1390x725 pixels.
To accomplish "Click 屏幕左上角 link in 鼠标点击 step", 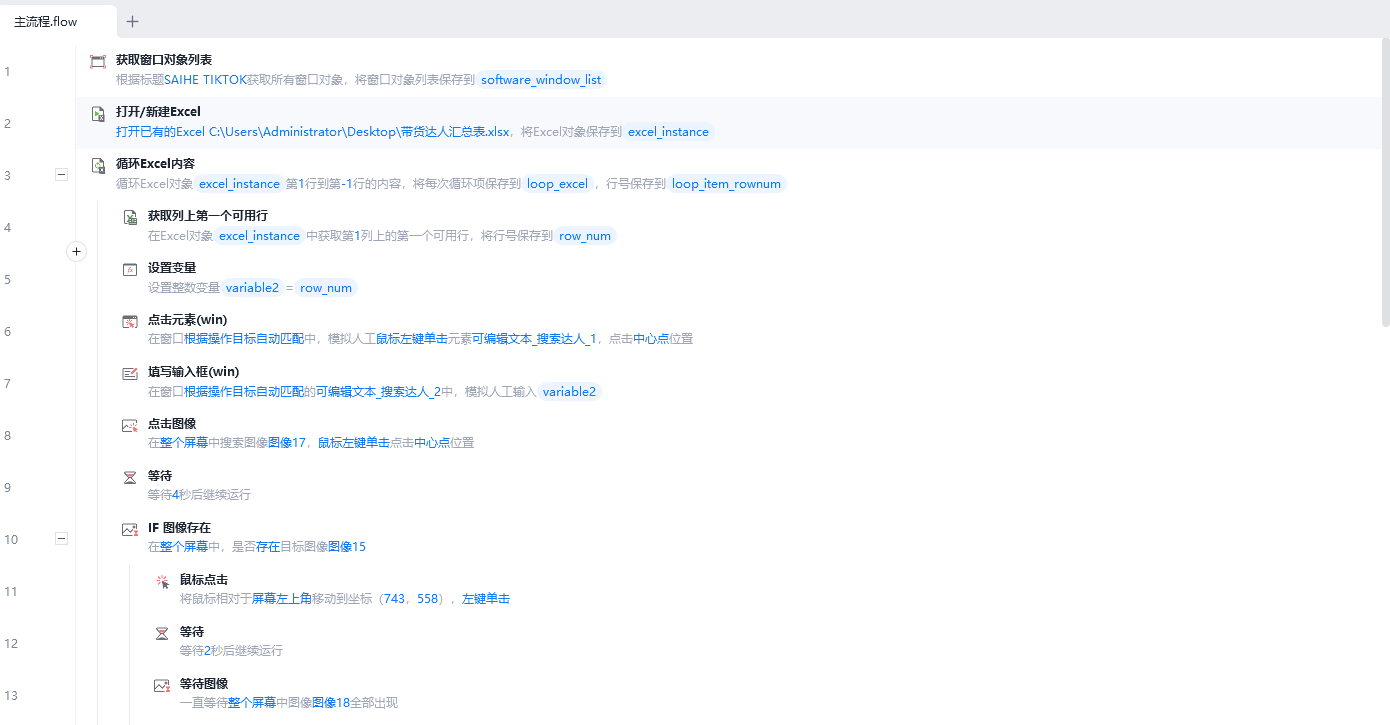I will [282, 599].
